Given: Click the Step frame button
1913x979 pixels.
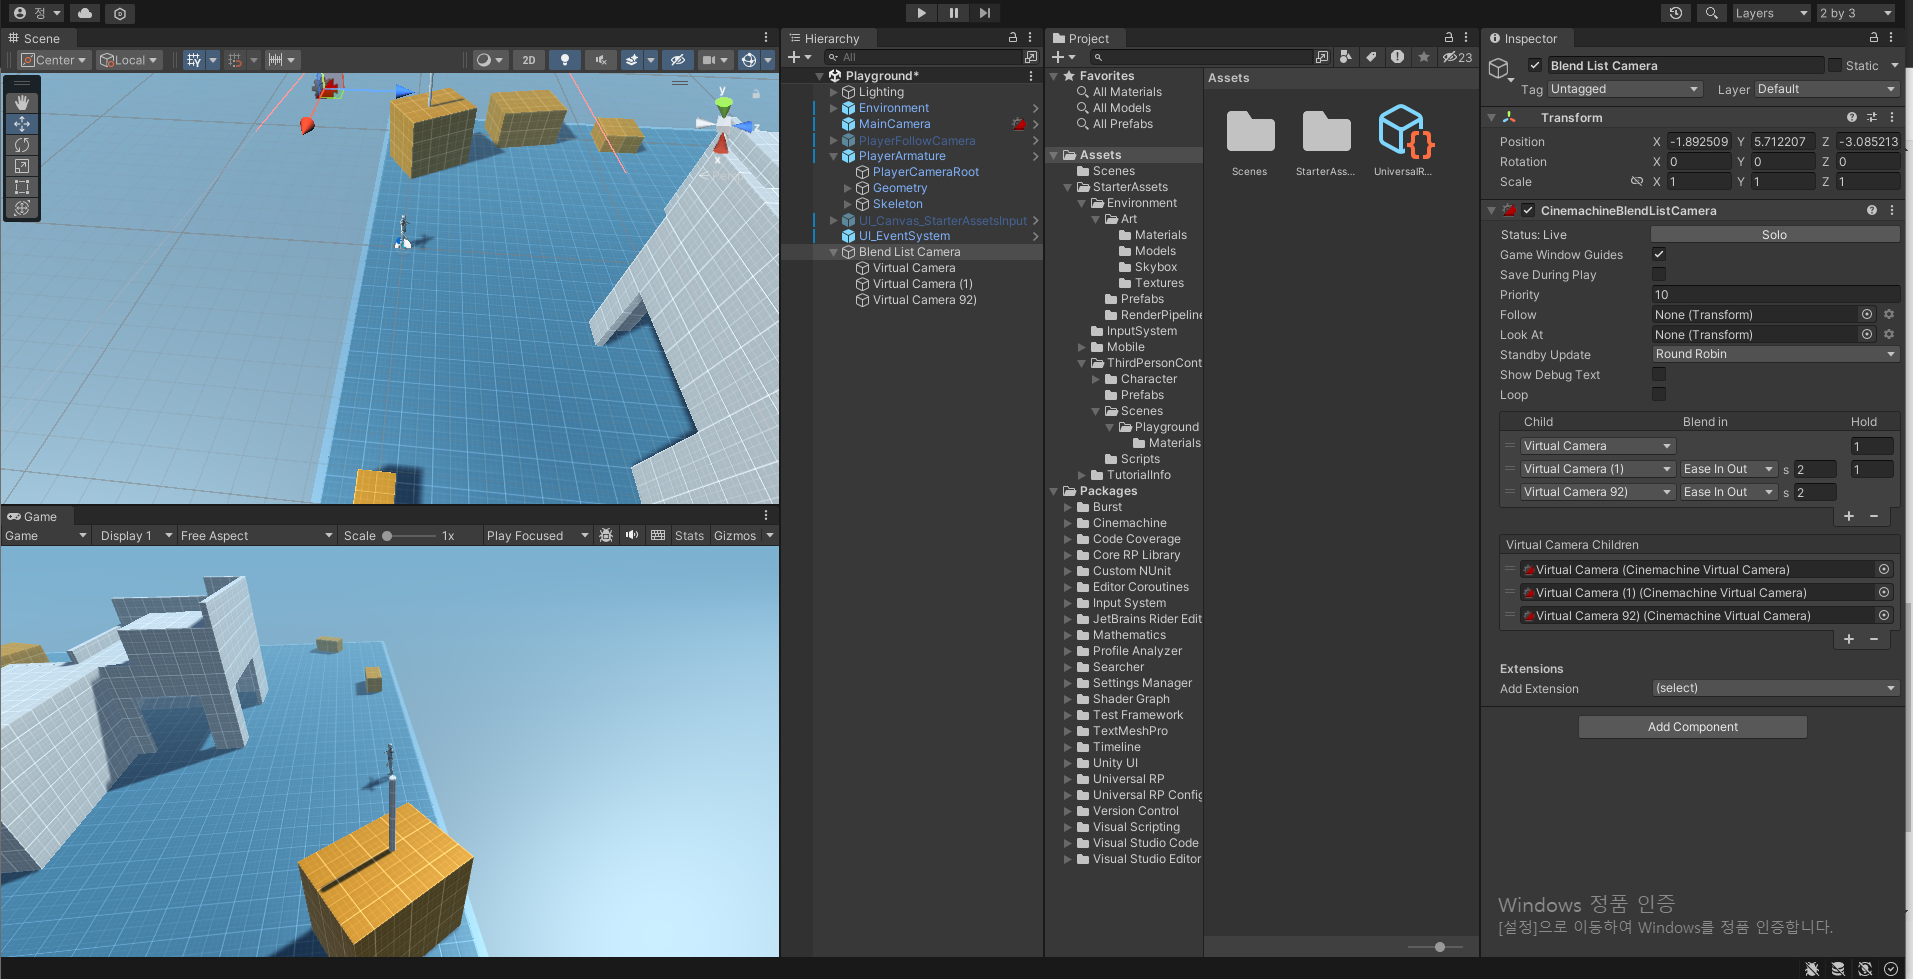Looking at the screenshot, I should (x=985, y=13).
